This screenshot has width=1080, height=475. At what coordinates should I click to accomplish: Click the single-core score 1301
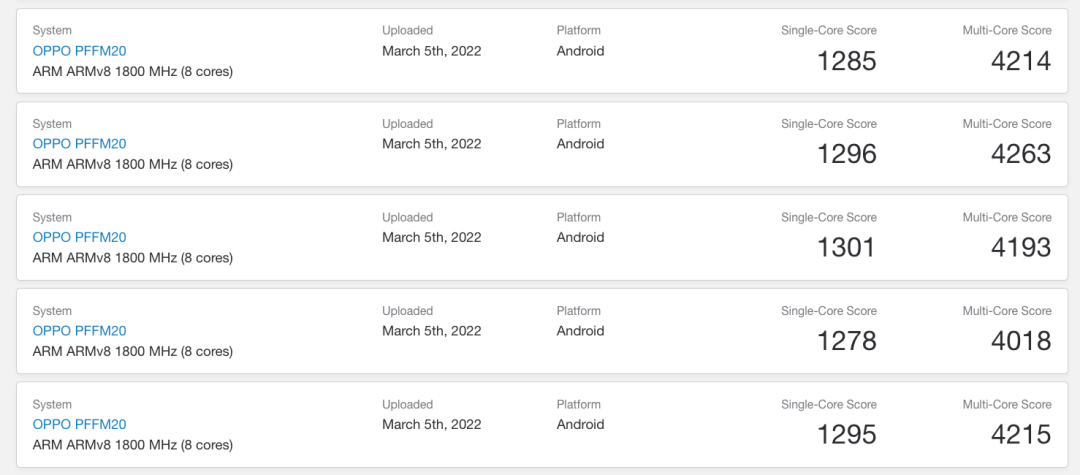(846, 247)
